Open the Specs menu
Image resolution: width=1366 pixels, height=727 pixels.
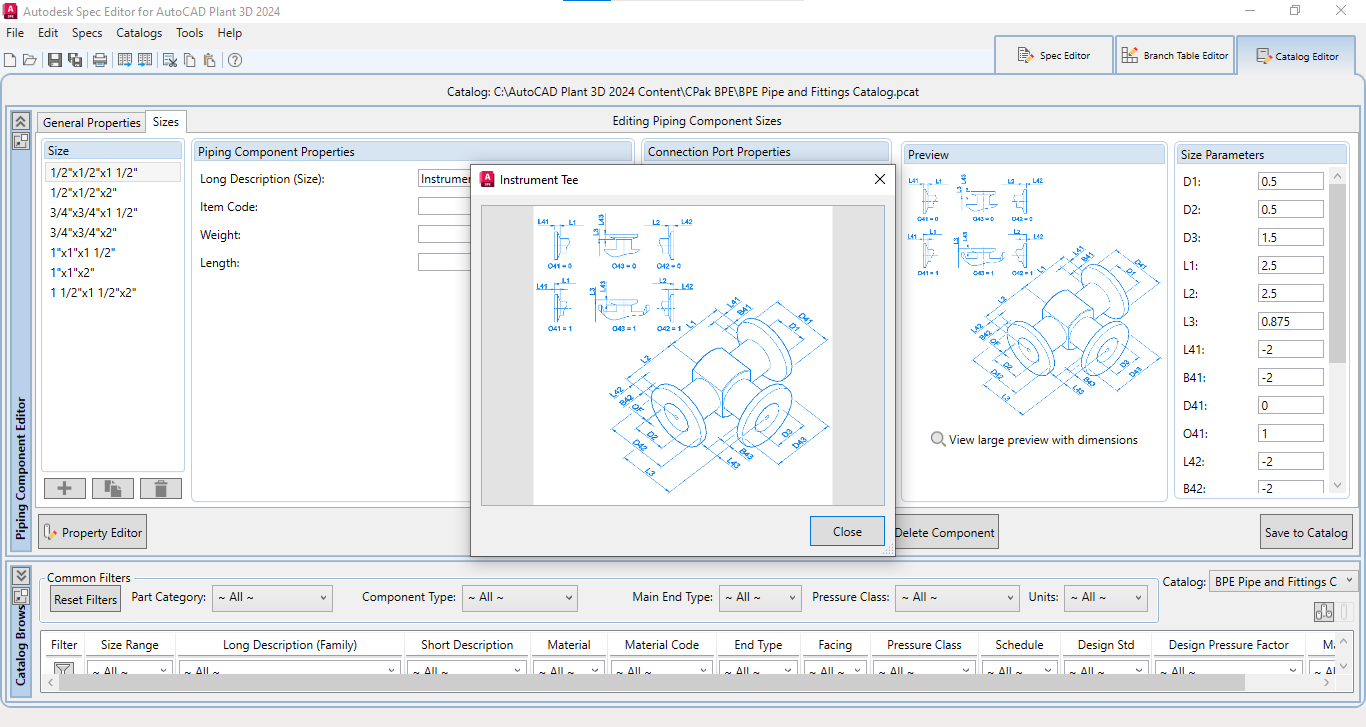click(87, 33)
